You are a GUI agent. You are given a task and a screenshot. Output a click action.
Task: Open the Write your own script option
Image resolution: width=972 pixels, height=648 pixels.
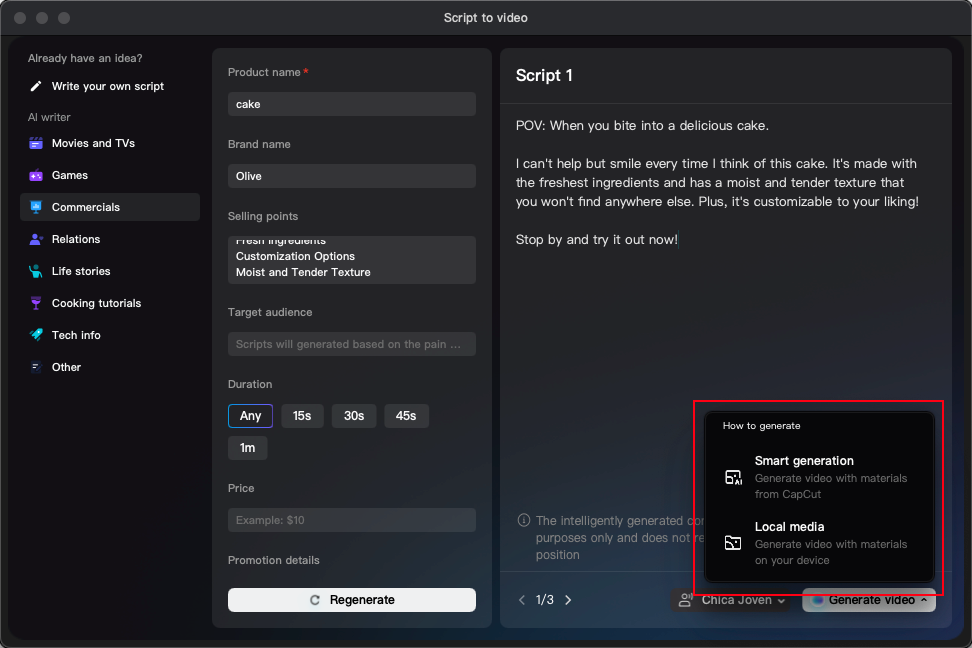tap(110, 86)
